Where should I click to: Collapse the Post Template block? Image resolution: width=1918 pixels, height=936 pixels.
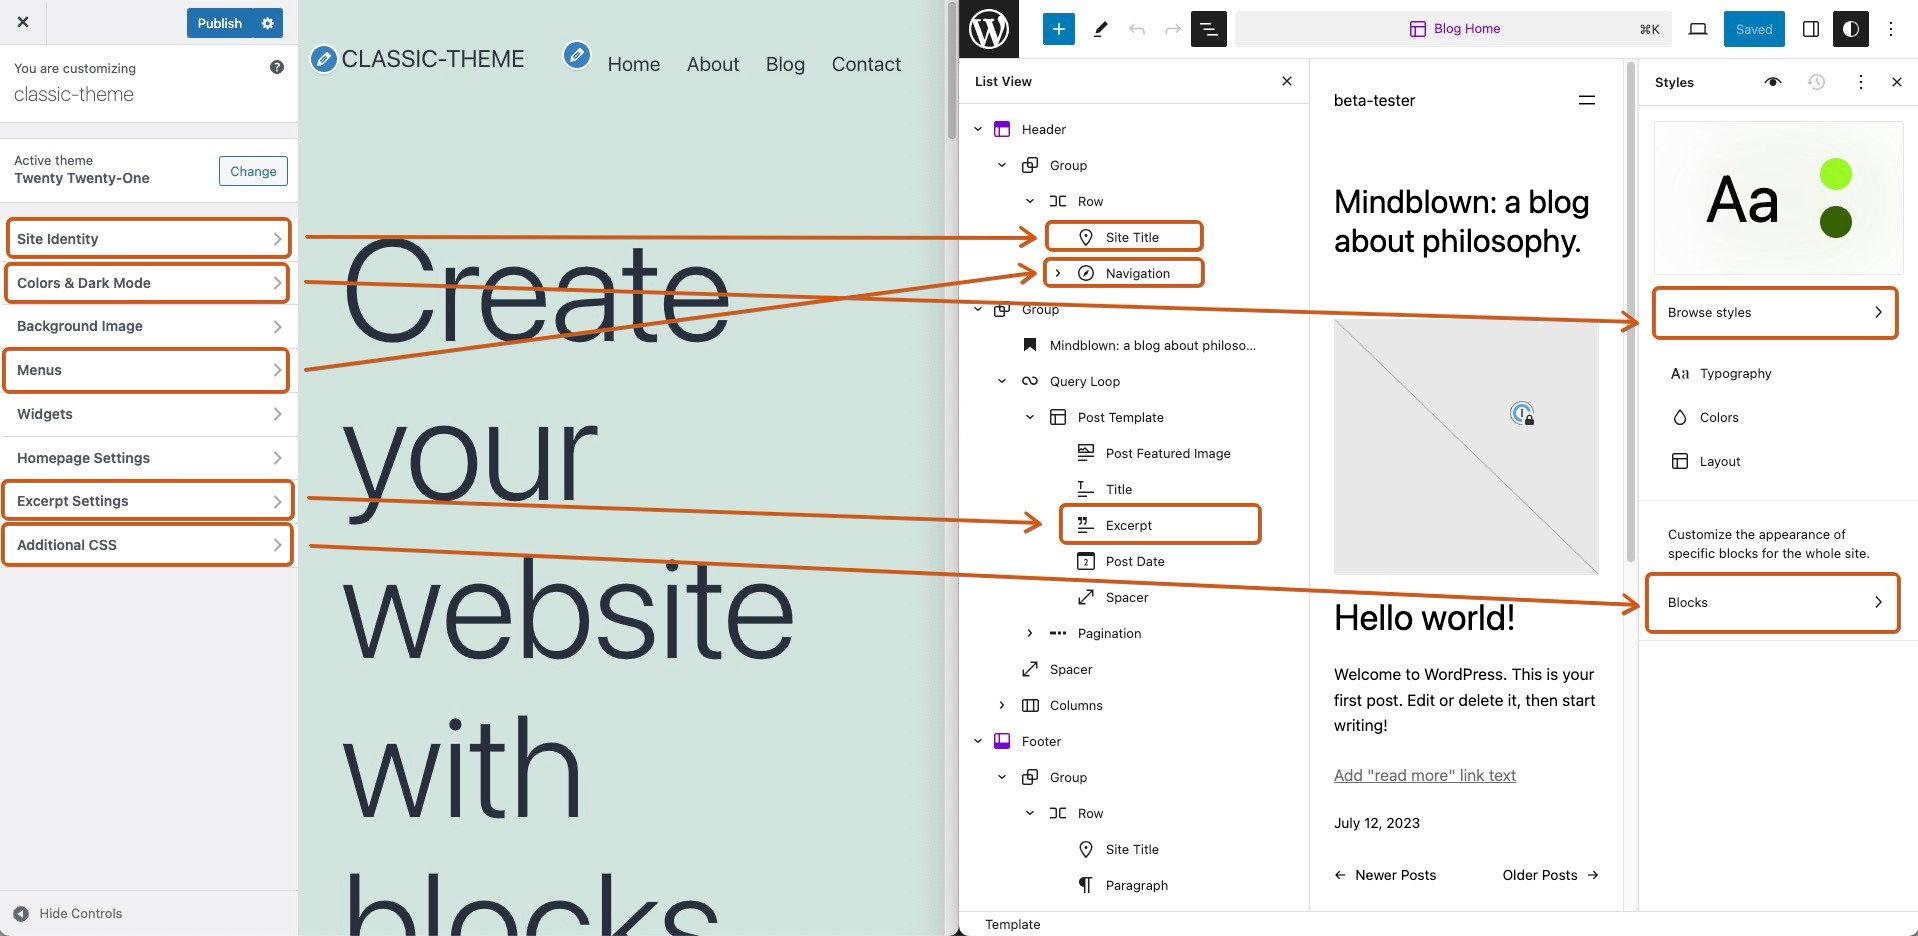tap(1030, 417)
